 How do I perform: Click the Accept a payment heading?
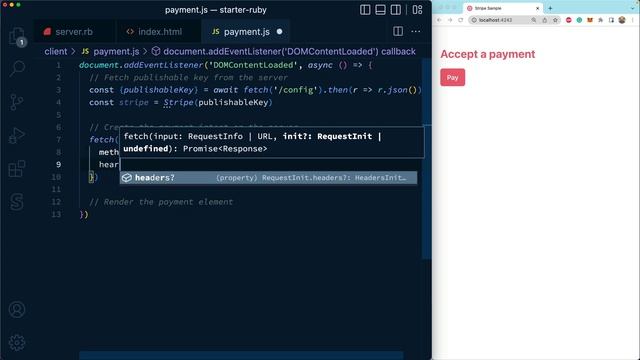point(487,54)
